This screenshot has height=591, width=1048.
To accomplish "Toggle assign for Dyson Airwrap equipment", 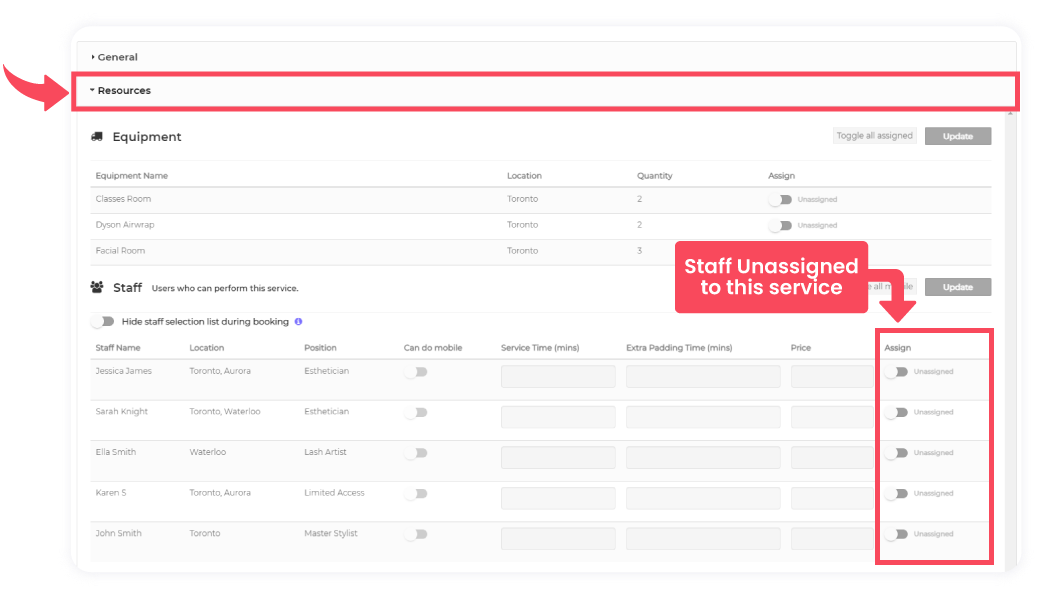I will 780,225.
